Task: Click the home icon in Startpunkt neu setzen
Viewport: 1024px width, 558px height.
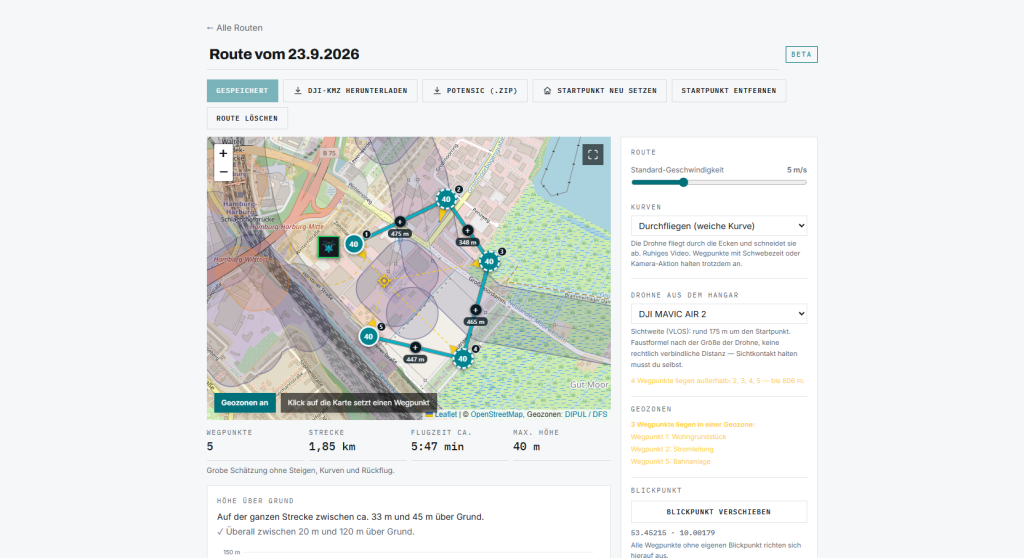Action: (x=547, y=91)
